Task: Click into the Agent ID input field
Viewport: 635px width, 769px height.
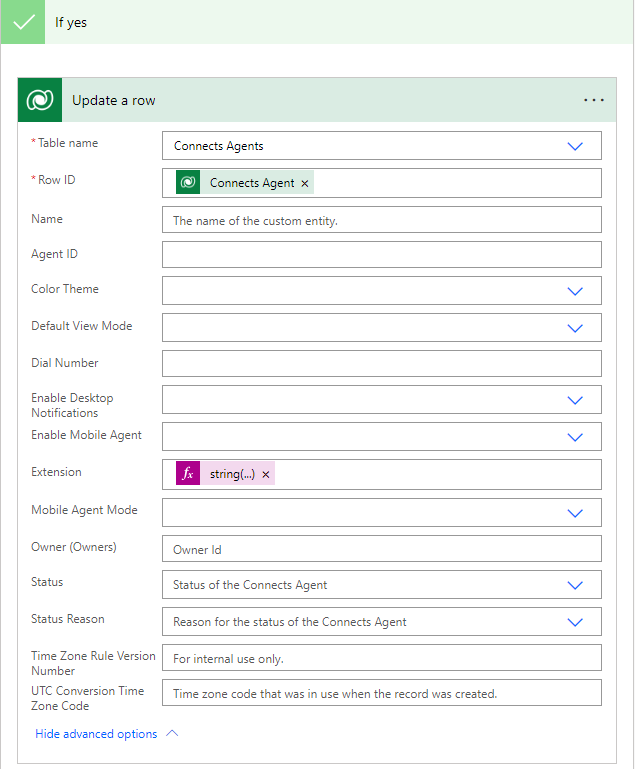Action: coord(381,255)
